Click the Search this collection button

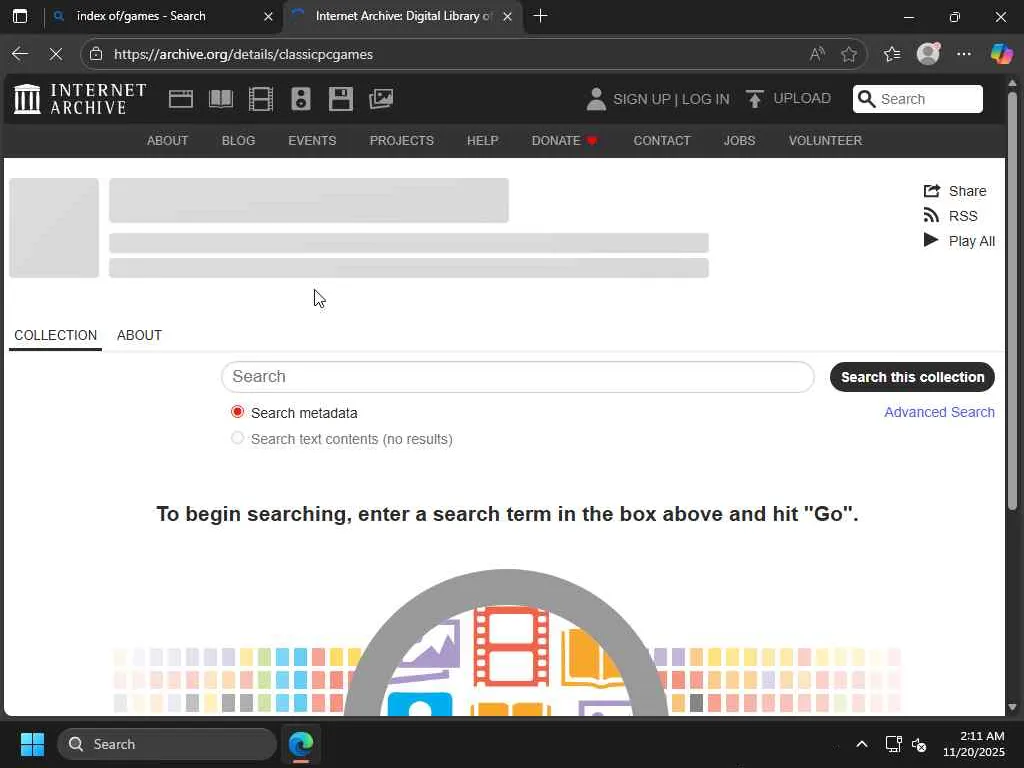912,377
